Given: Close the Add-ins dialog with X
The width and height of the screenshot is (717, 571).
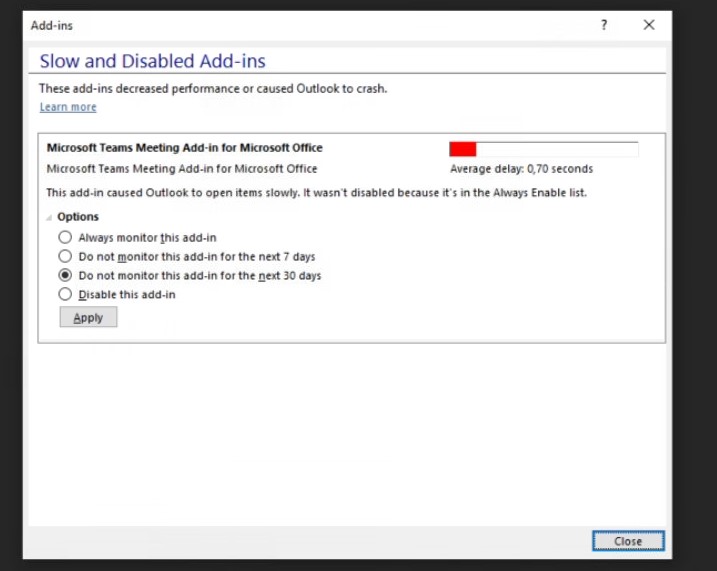Looking at the screenshot, I should 649,25.
